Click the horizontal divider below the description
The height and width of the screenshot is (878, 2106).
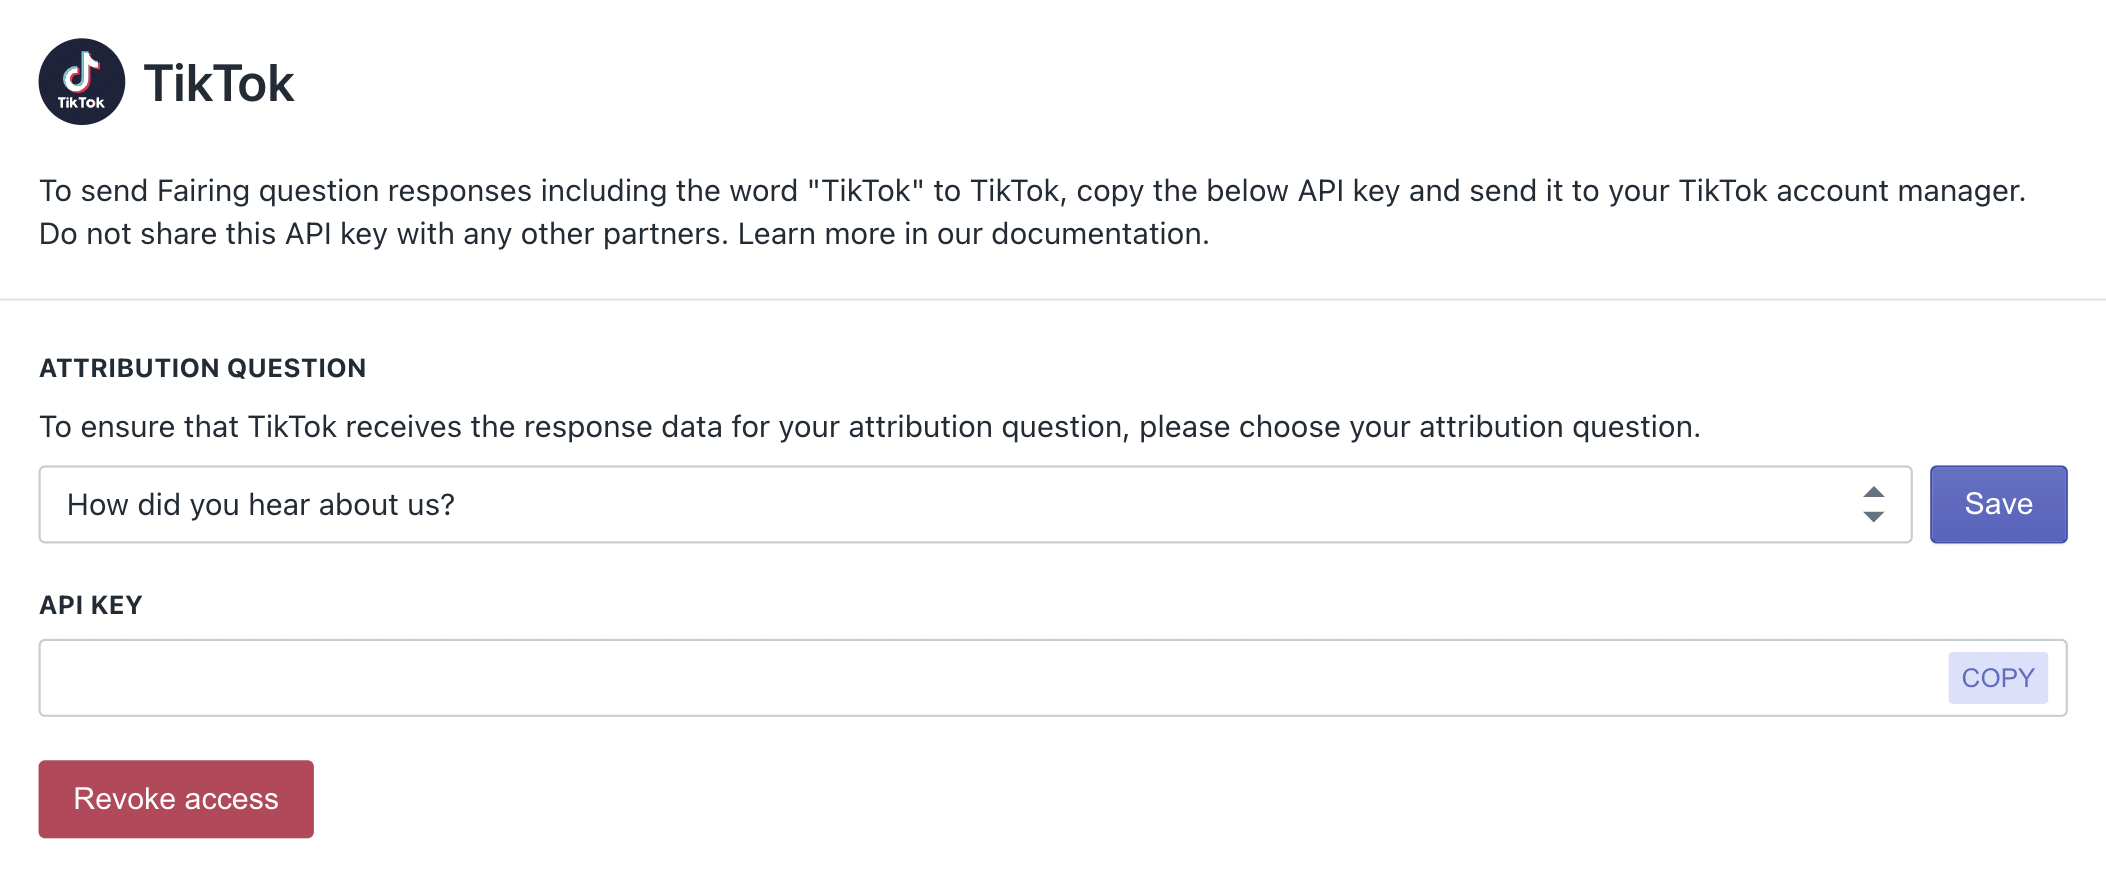(x=1053, y=299)
